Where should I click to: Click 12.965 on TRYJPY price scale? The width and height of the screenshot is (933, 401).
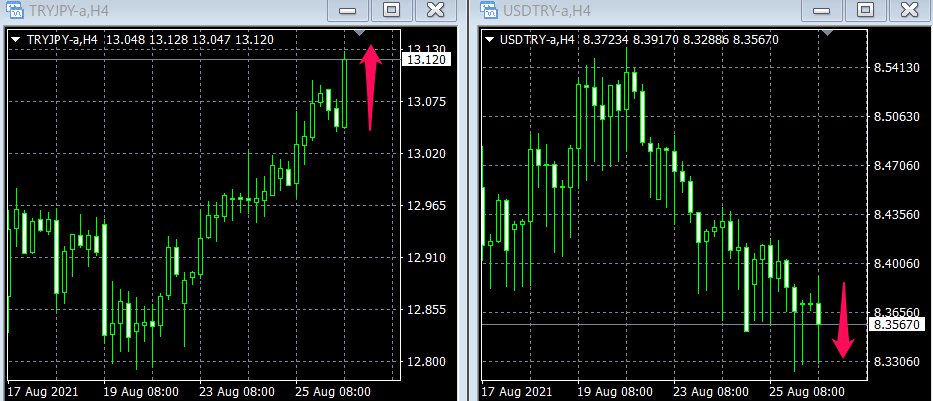pyautogui.click(x=426, y=206)
